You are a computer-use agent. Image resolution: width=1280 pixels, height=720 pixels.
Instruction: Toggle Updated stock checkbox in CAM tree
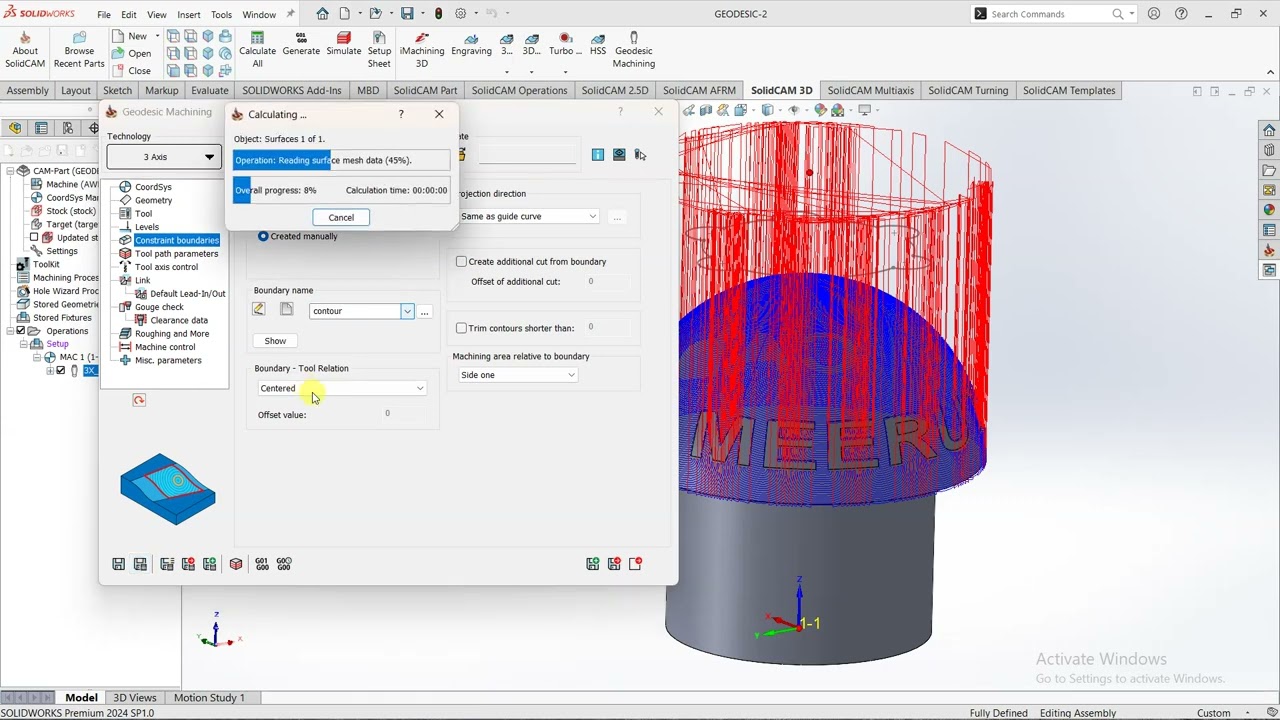[34, 238]
